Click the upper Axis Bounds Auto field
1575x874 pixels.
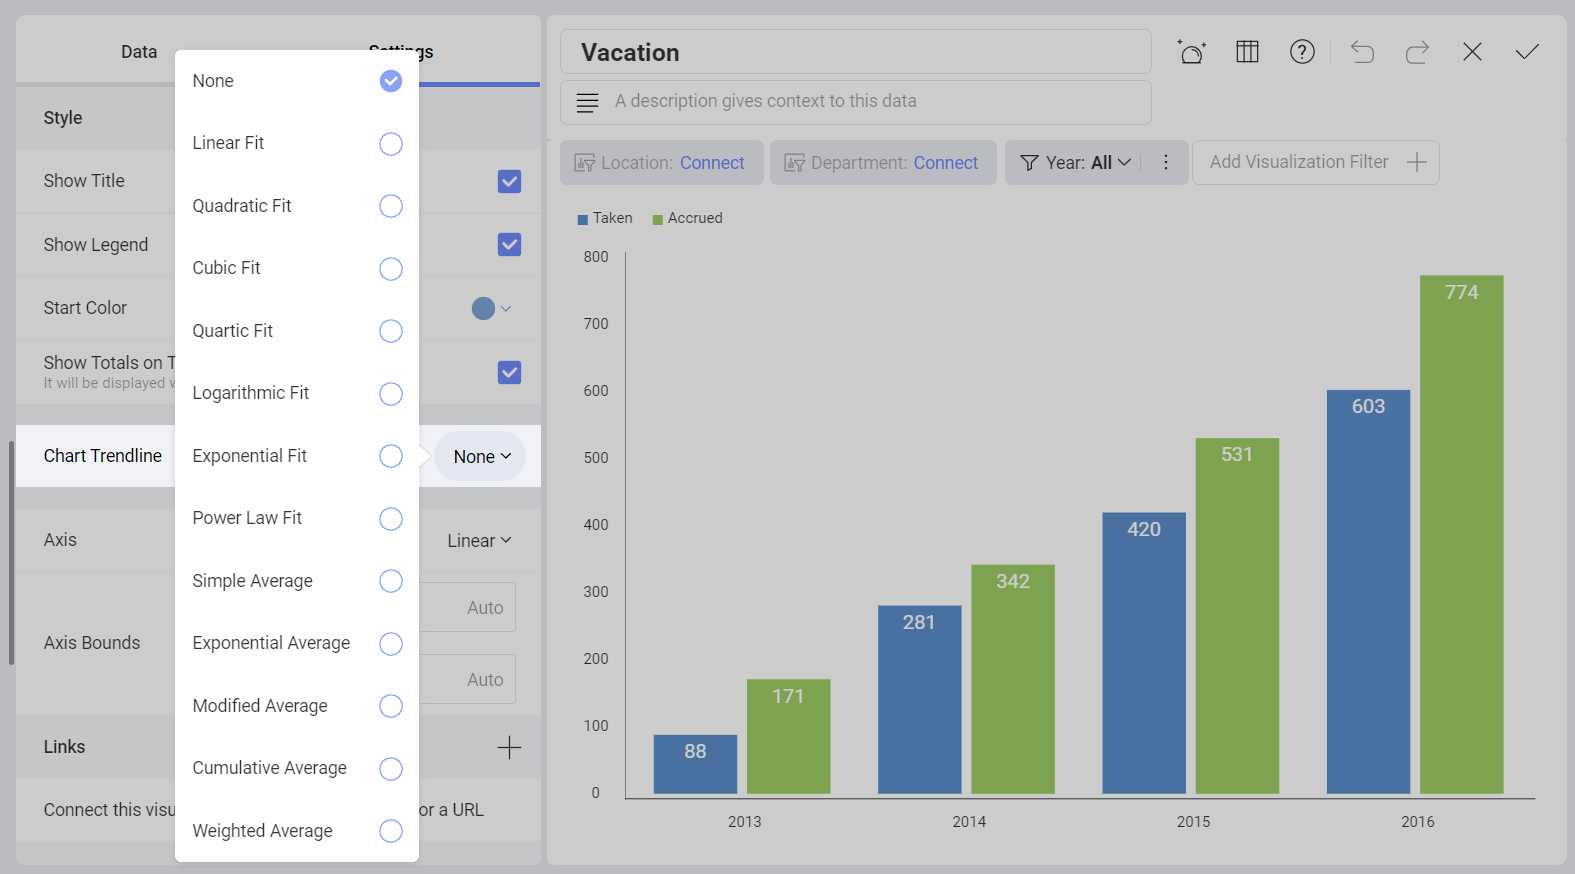tap(468, 607)
